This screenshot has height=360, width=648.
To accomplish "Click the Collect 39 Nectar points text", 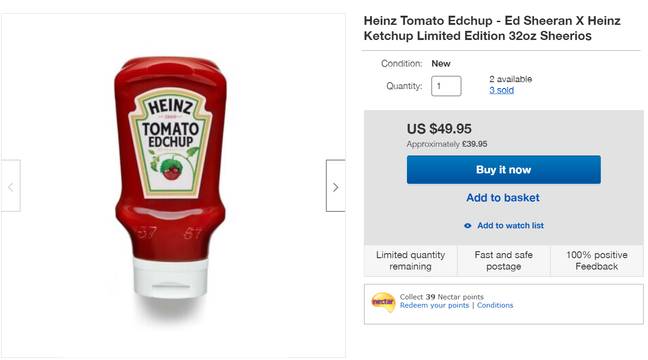I will coord(441,297).
